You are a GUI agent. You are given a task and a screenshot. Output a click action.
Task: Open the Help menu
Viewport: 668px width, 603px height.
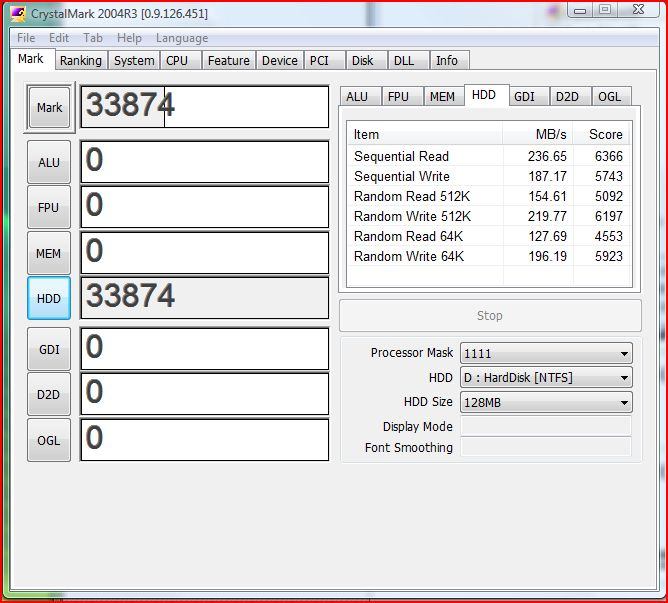129,38
